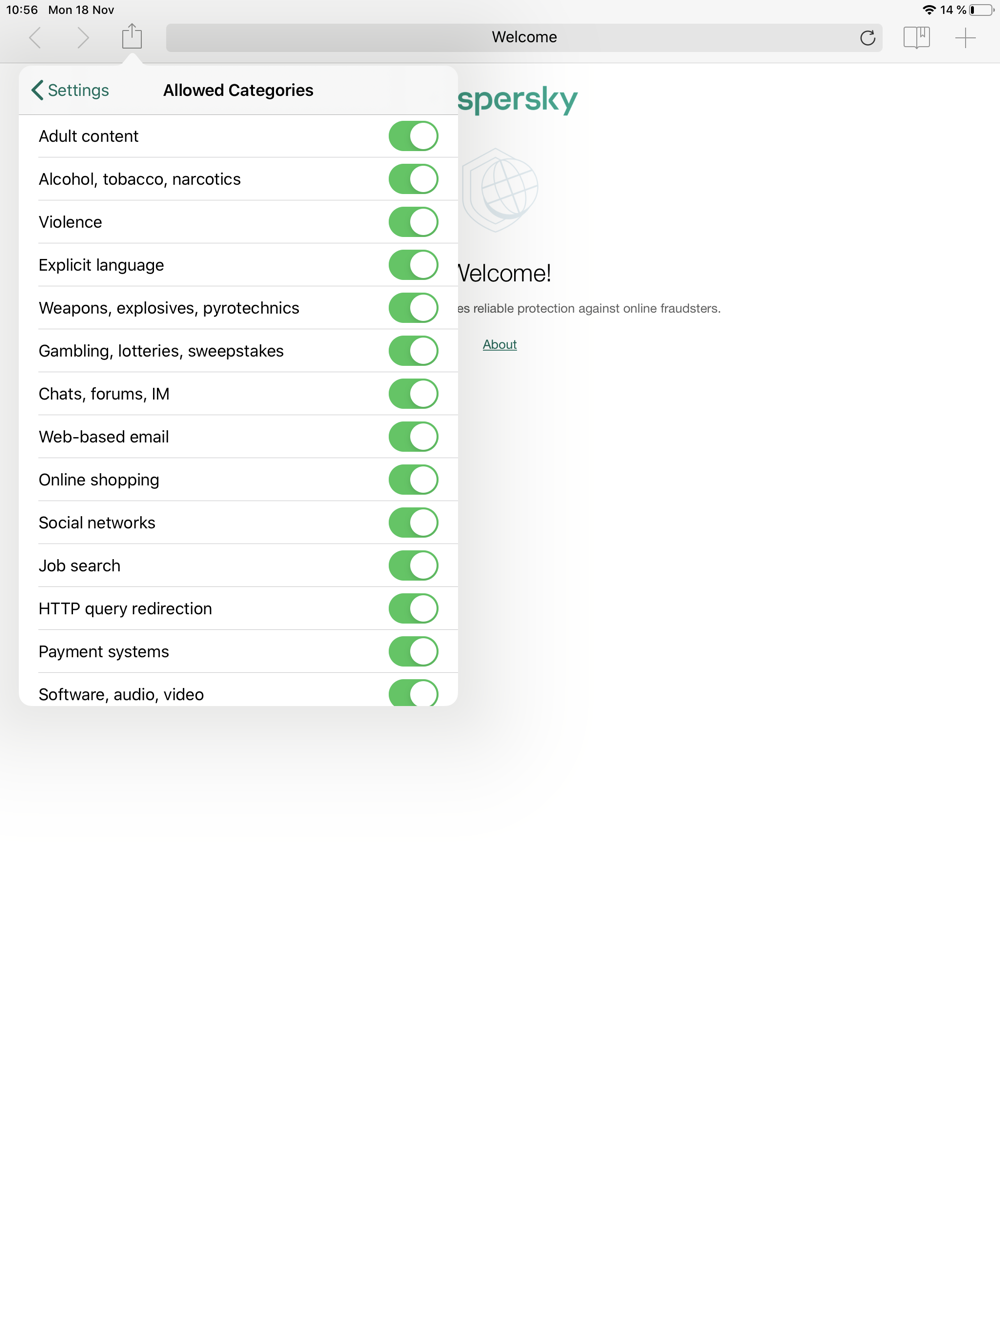Toggle the Explicit language switch
The width and height of the screenshot is (1000, 1334).
click(x=413, y=265)
